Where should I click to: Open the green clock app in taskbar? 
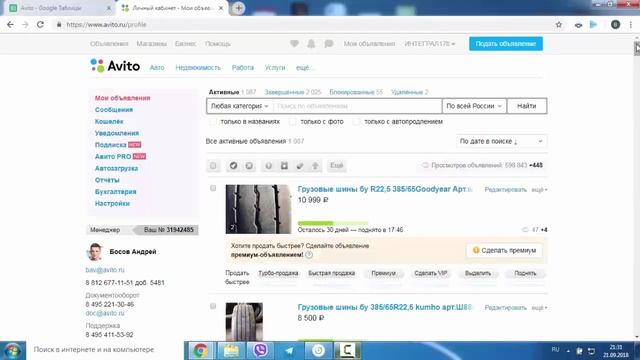[x=318, y=350]
